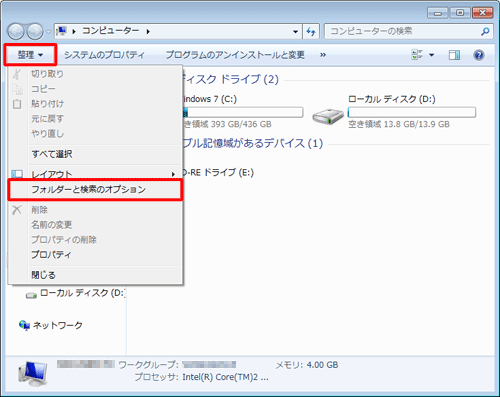Click 空き領域 13.8 GB/13.9 GB text

click(x=399, y=124)
